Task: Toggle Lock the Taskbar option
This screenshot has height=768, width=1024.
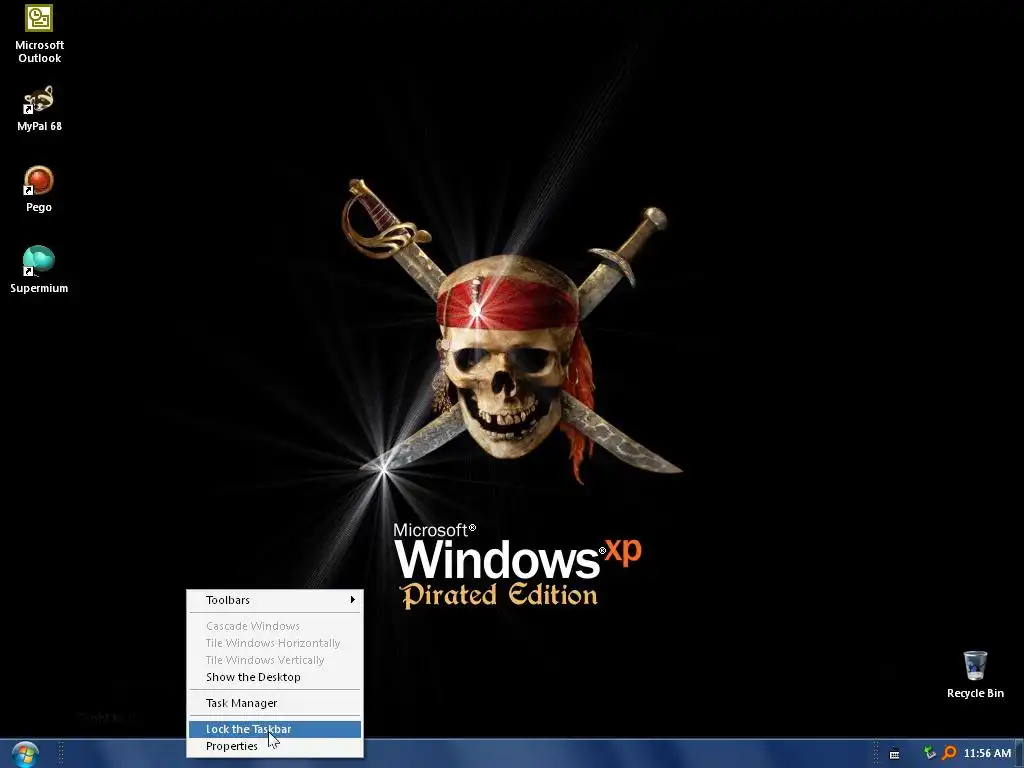Action: (275, 729)
